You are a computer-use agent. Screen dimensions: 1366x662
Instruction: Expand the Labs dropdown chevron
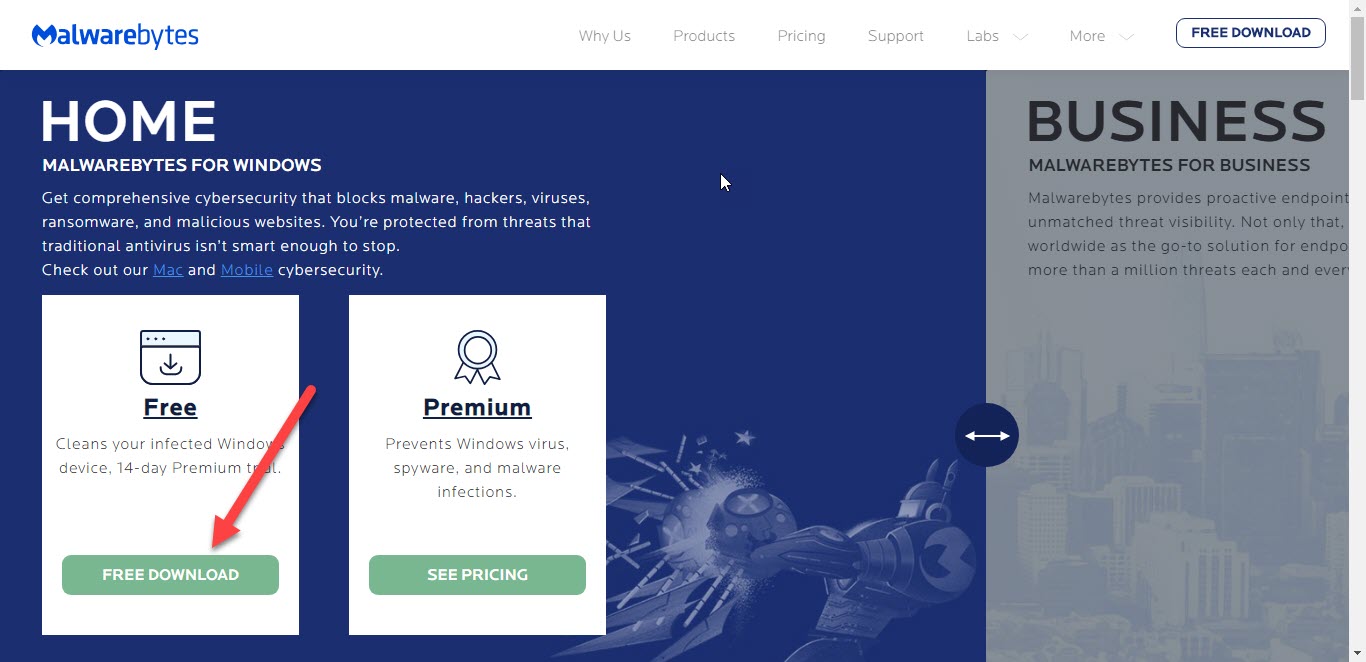coord(1020,36)
